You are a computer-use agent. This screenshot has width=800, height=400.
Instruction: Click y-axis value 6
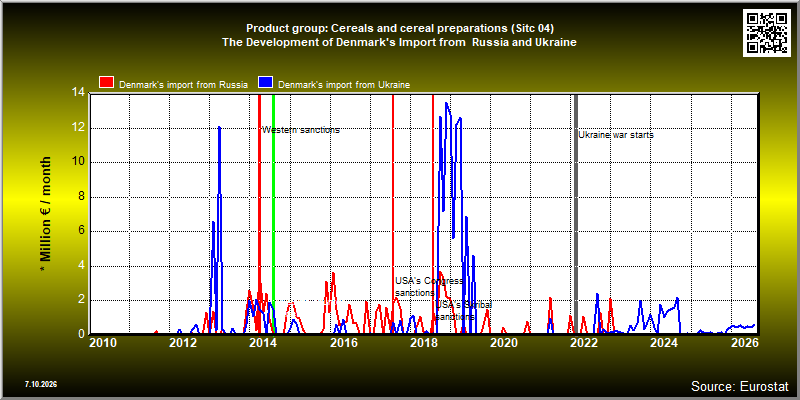81,231
